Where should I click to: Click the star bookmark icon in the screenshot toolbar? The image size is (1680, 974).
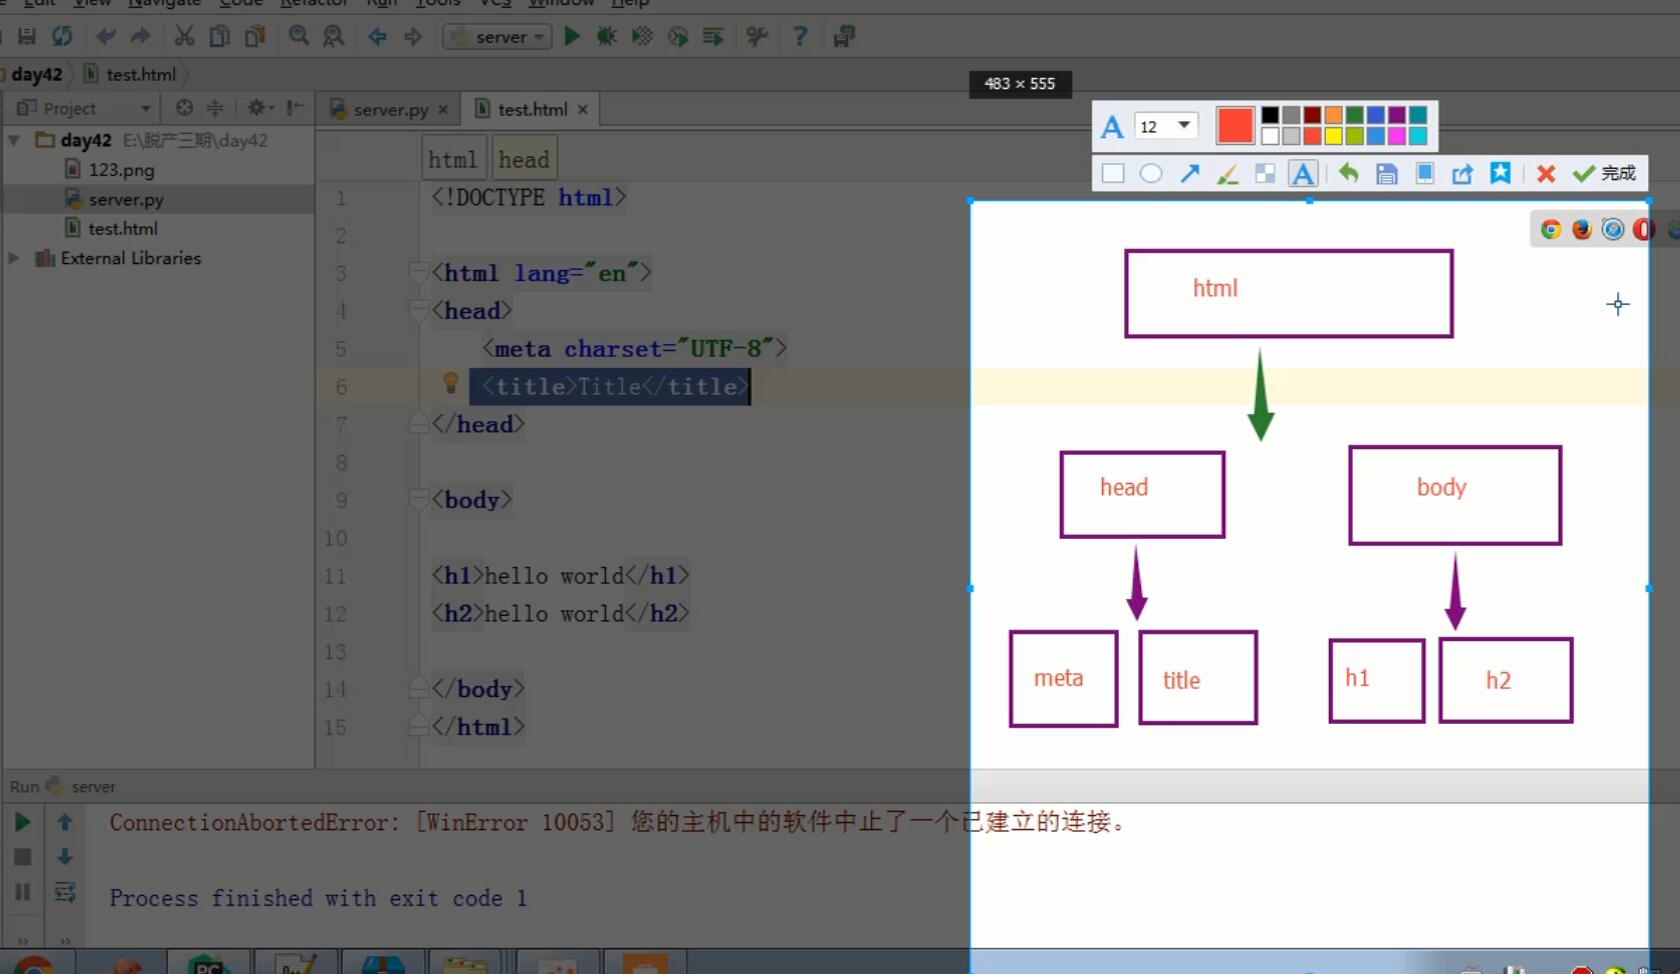(x=1500, y=173)
